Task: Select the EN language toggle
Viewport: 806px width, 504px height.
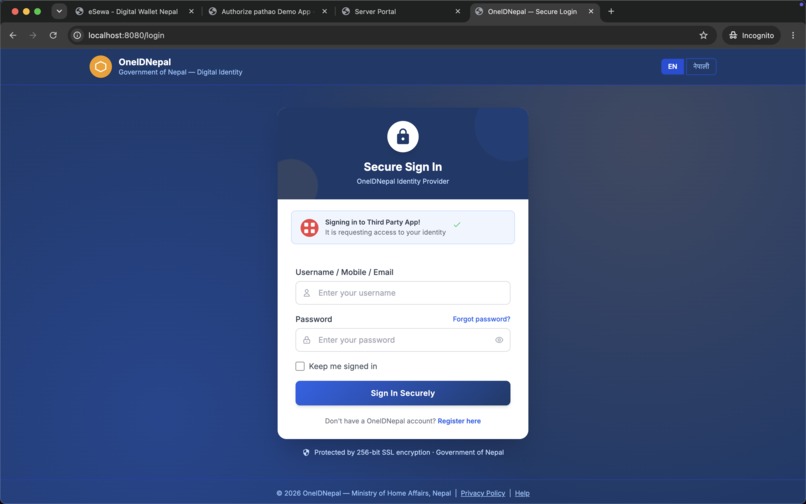Action: 672,66
